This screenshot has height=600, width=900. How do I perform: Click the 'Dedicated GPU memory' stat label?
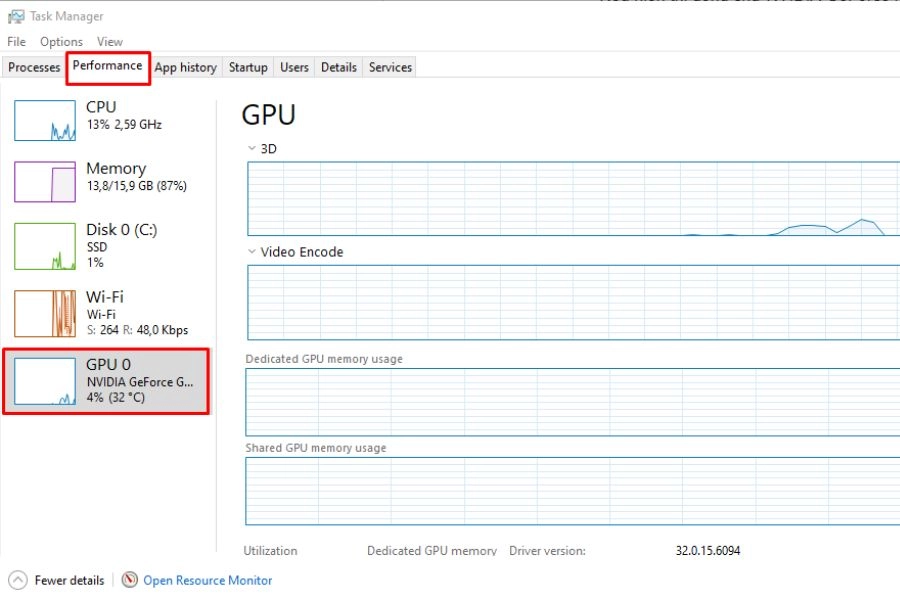[x=432, y=551]
